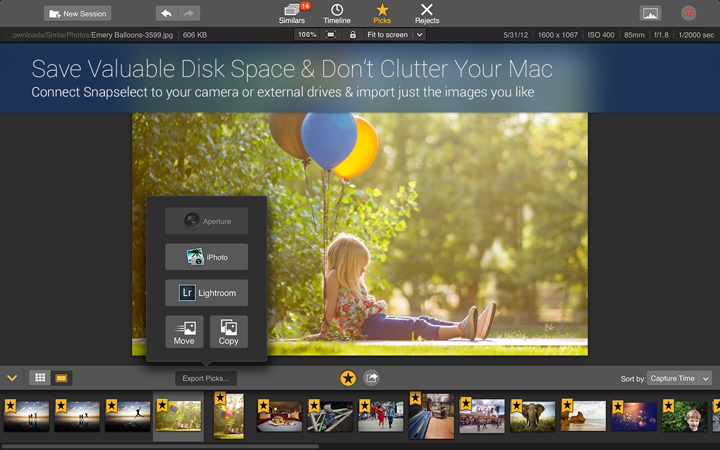The width and height of the screenshot is (720, 450).
Task: Toggle pick star on the elephant thumbnail
Action: (517, 406)
